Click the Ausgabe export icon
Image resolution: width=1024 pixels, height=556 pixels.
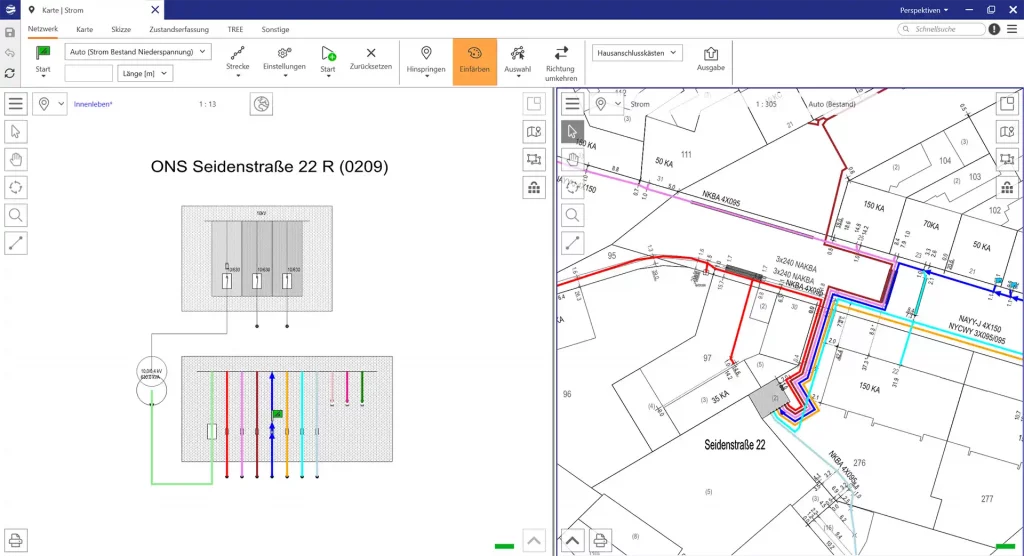(711, 54)
